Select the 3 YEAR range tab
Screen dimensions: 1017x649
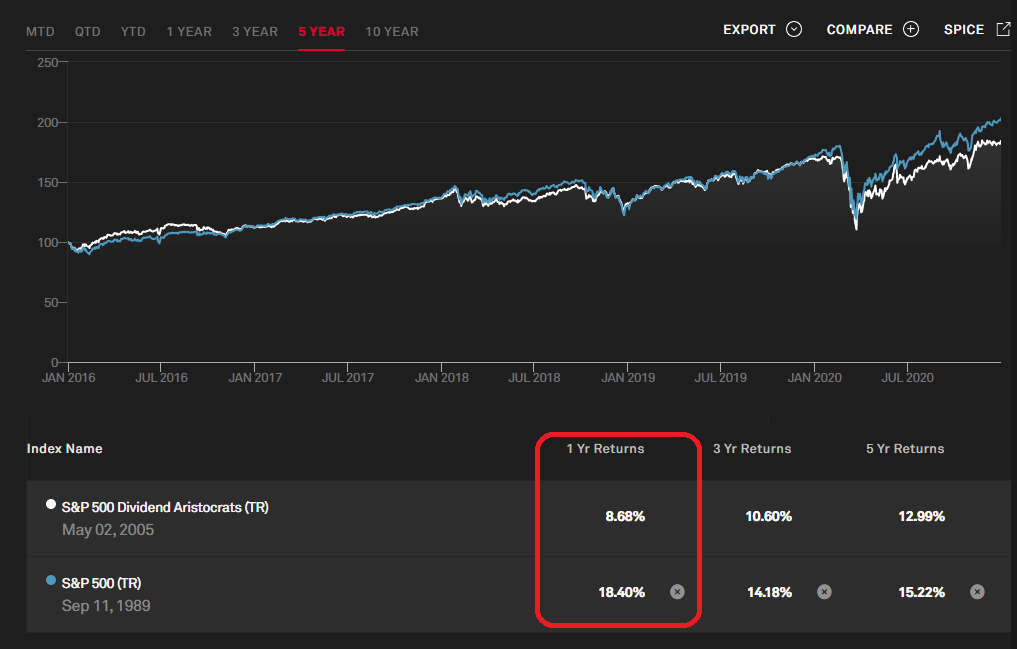[x=255, y=32]
